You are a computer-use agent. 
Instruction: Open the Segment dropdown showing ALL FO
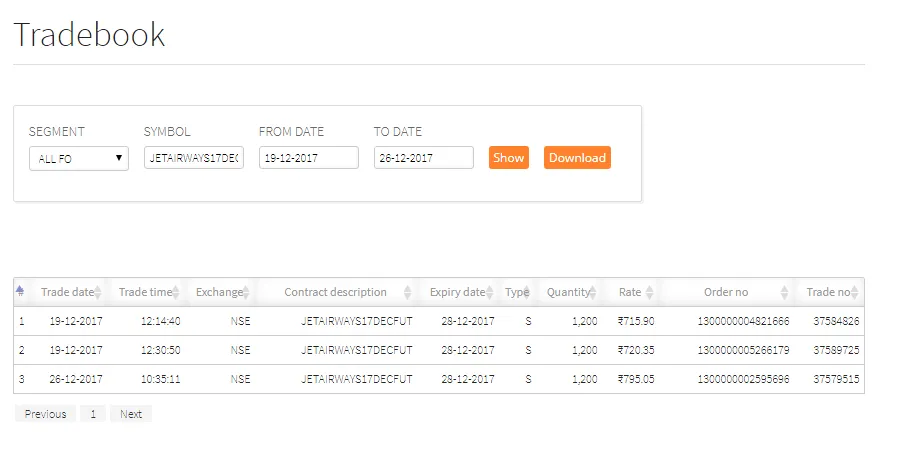[x=78, y=158]
